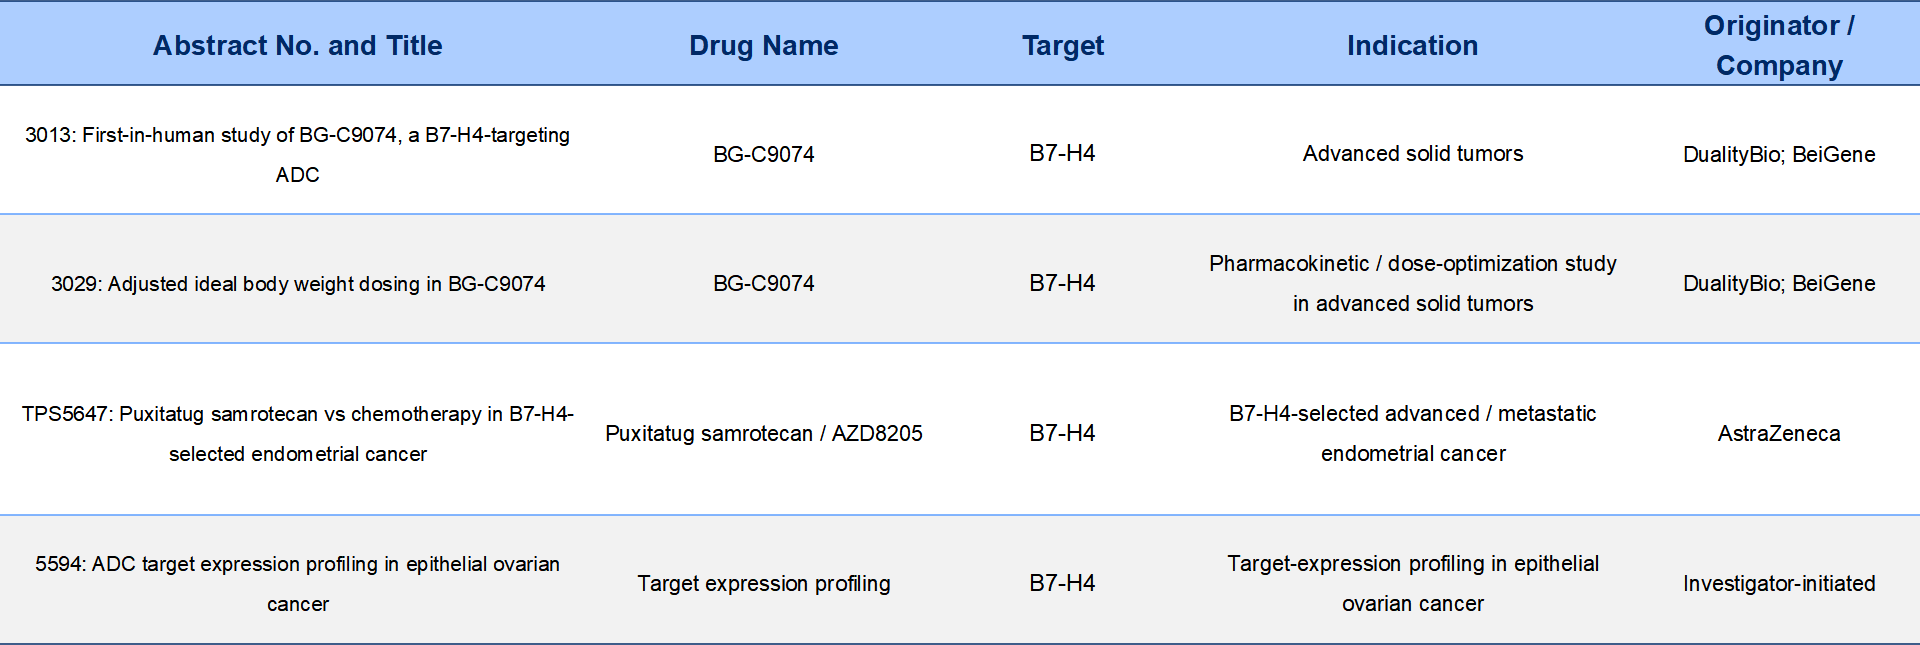The height and width of the screenshot is (645, 1920).
Task: Select abstract 3029 adjusted ideal body weight title
Action: pos(298,283)
